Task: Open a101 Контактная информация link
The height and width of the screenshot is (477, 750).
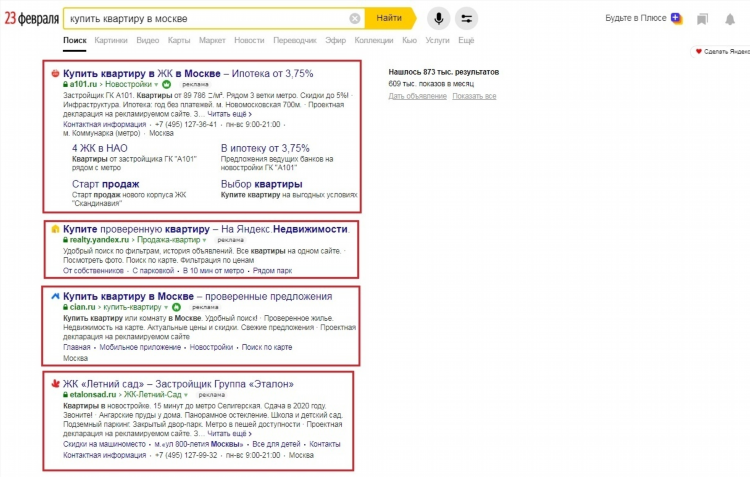Action: (104, 124)
